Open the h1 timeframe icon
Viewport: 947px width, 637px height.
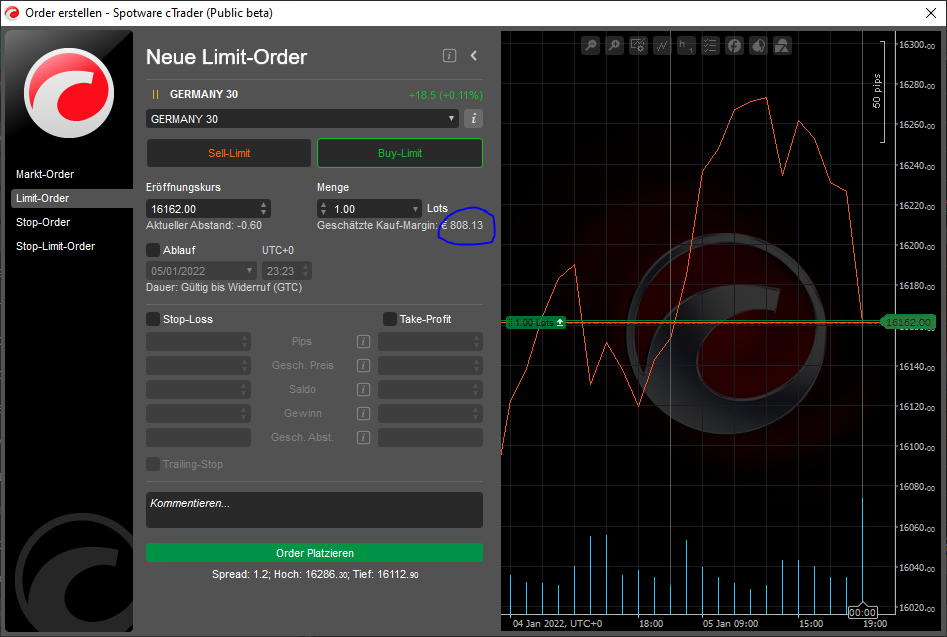click(x=686, y=45)
